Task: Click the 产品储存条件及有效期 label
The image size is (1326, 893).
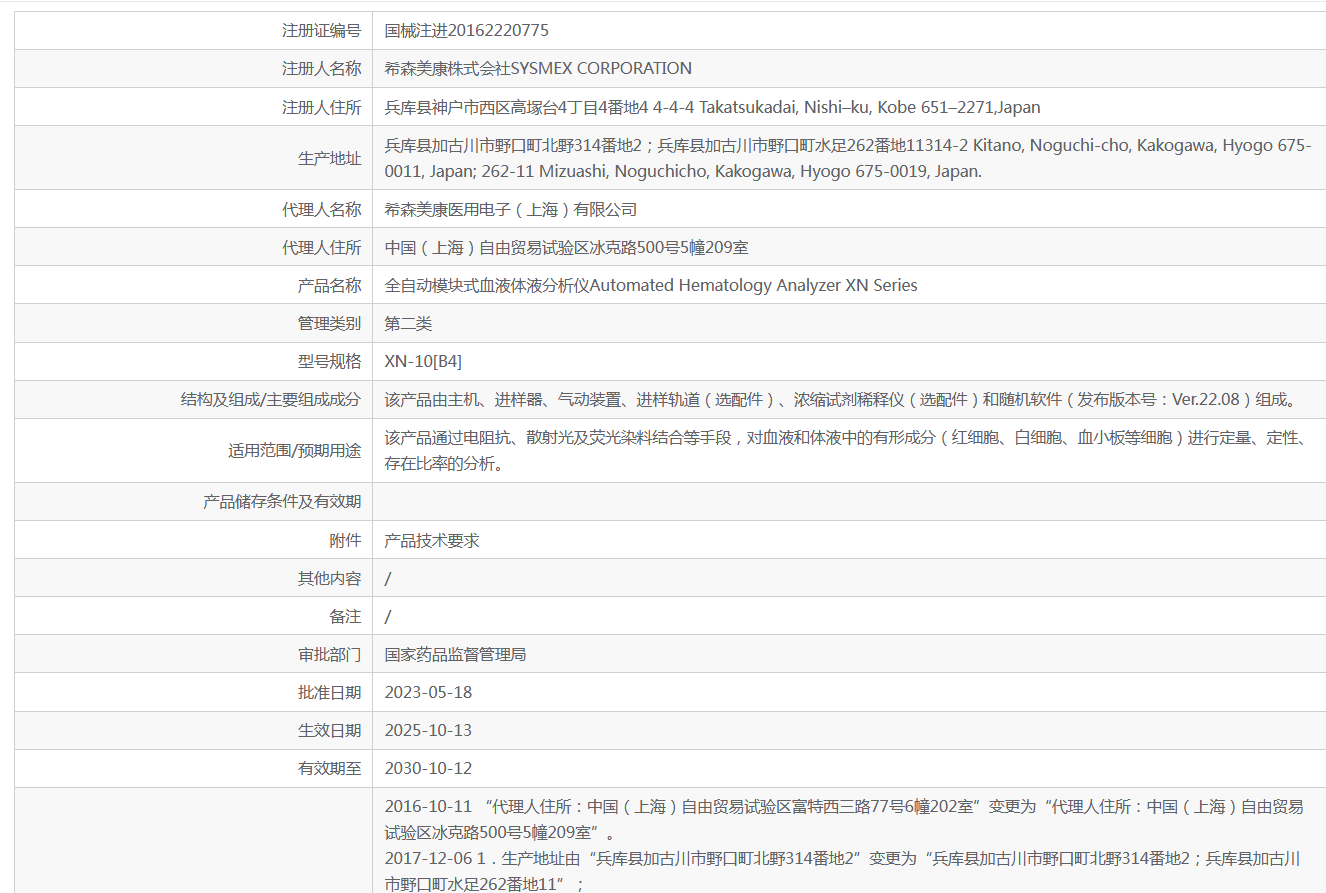Action: [x=282, y=502]
